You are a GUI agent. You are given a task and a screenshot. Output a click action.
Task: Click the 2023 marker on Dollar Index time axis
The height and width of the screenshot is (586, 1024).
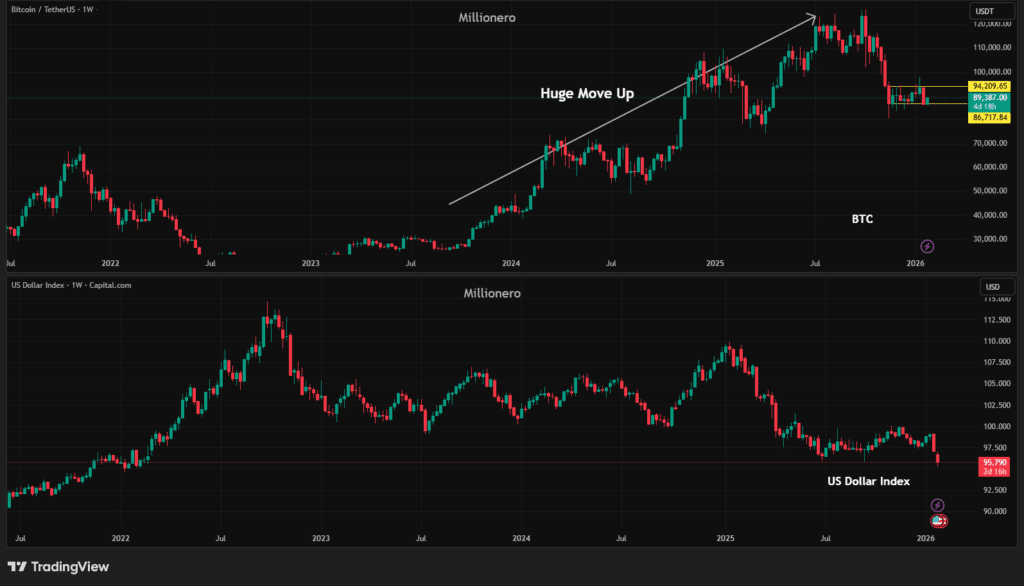tap(321, 537)
